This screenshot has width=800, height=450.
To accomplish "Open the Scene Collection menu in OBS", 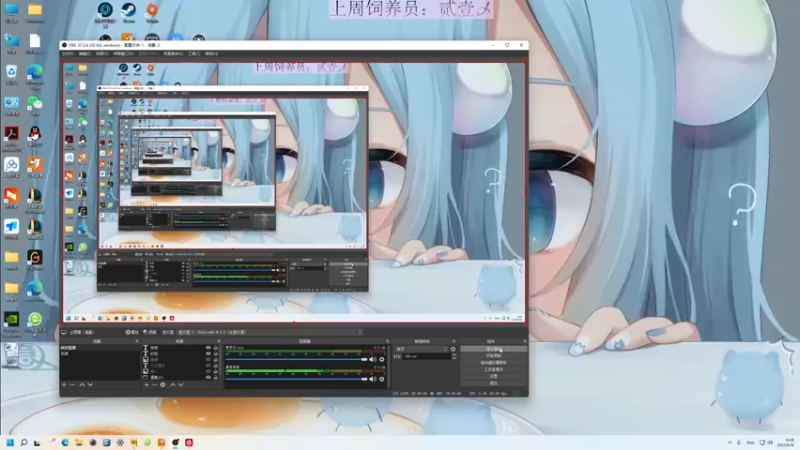I will coord(173,53).
